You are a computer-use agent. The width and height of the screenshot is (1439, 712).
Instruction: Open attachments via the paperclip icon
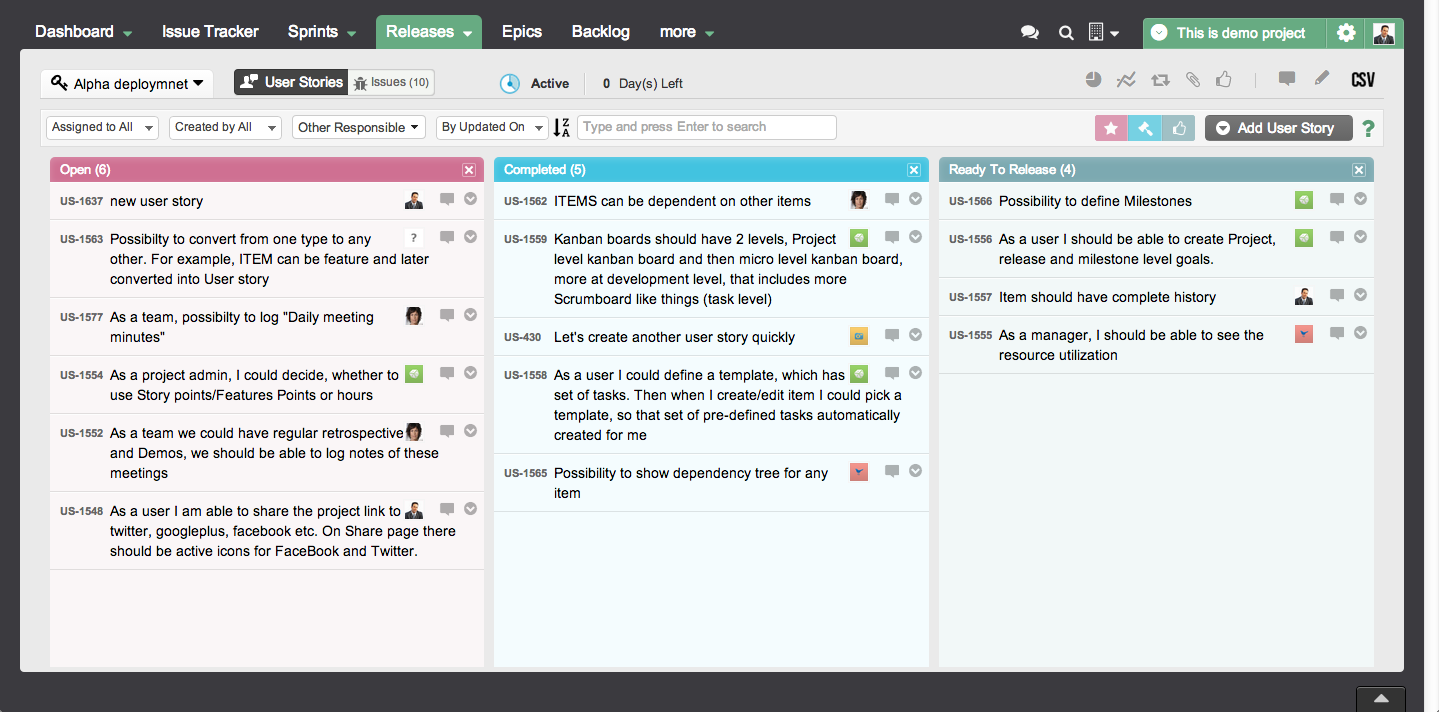1192,80
